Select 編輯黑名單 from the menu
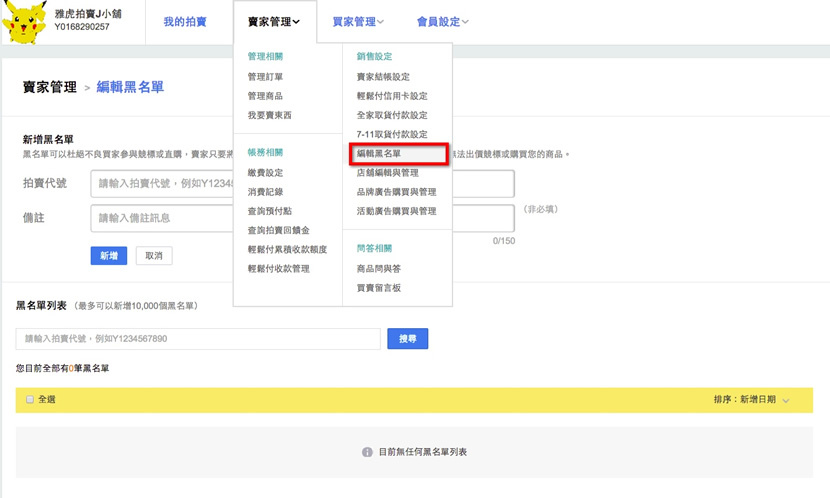 (x=379, y=154)
